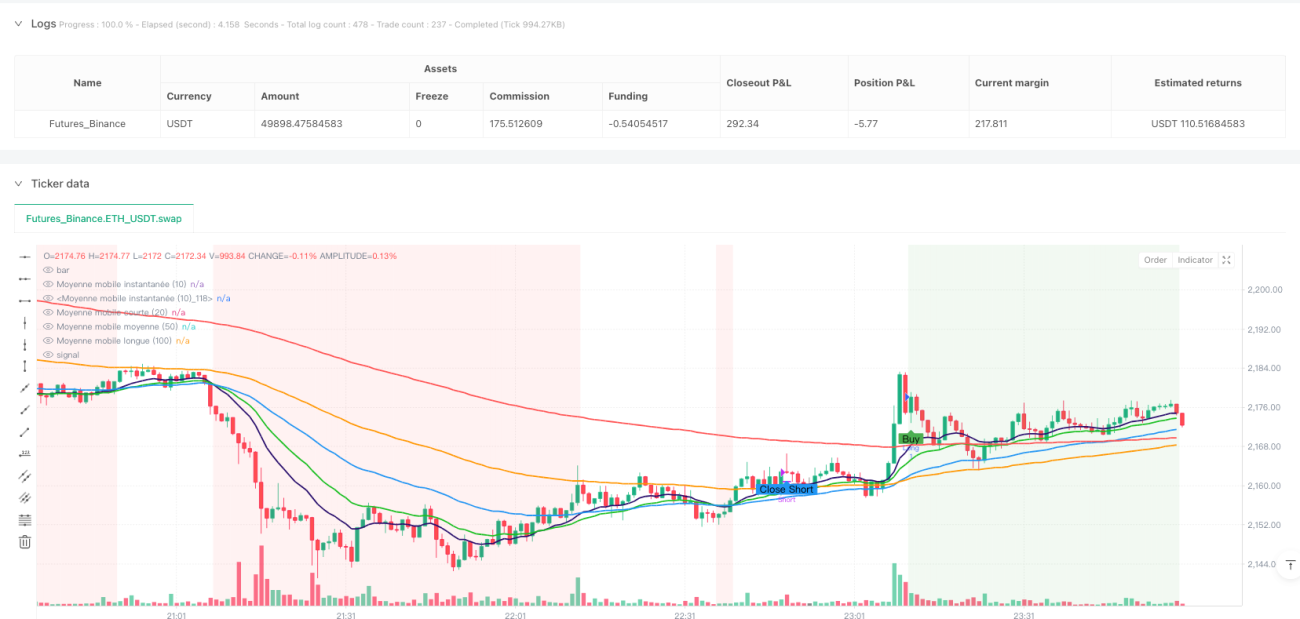This screenshot has height=619, width=1300.
Task: Hide the bar series eye icon
Action: (x=47, y=270)
